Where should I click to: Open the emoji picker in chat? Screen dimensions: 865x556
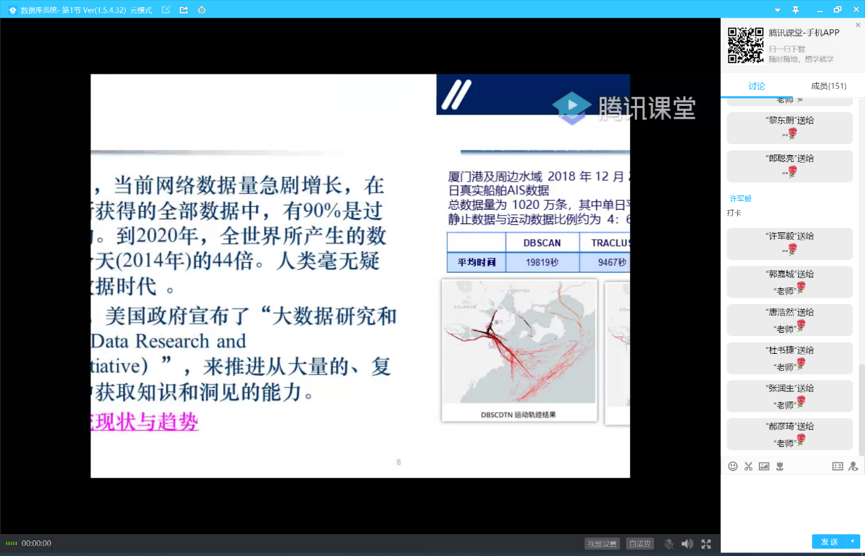732,466
